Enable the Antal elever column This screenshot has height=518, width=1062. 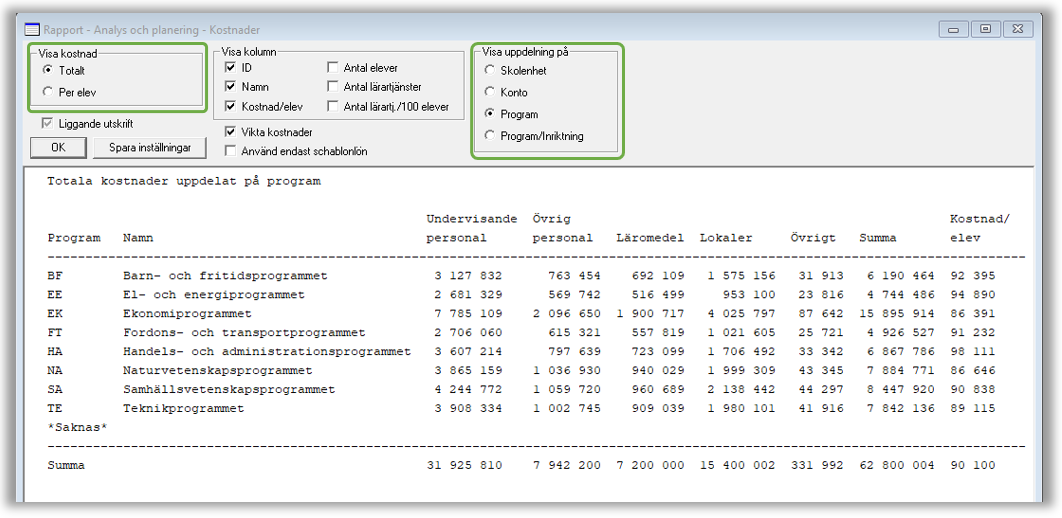tap(333, 68)
